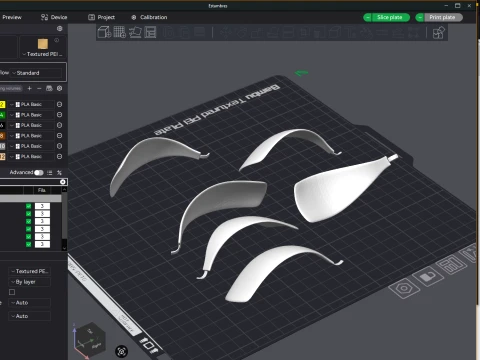This screenshot has height=360, width=480.
Task: Switch to the Device tab
Action: pos(54,17)
